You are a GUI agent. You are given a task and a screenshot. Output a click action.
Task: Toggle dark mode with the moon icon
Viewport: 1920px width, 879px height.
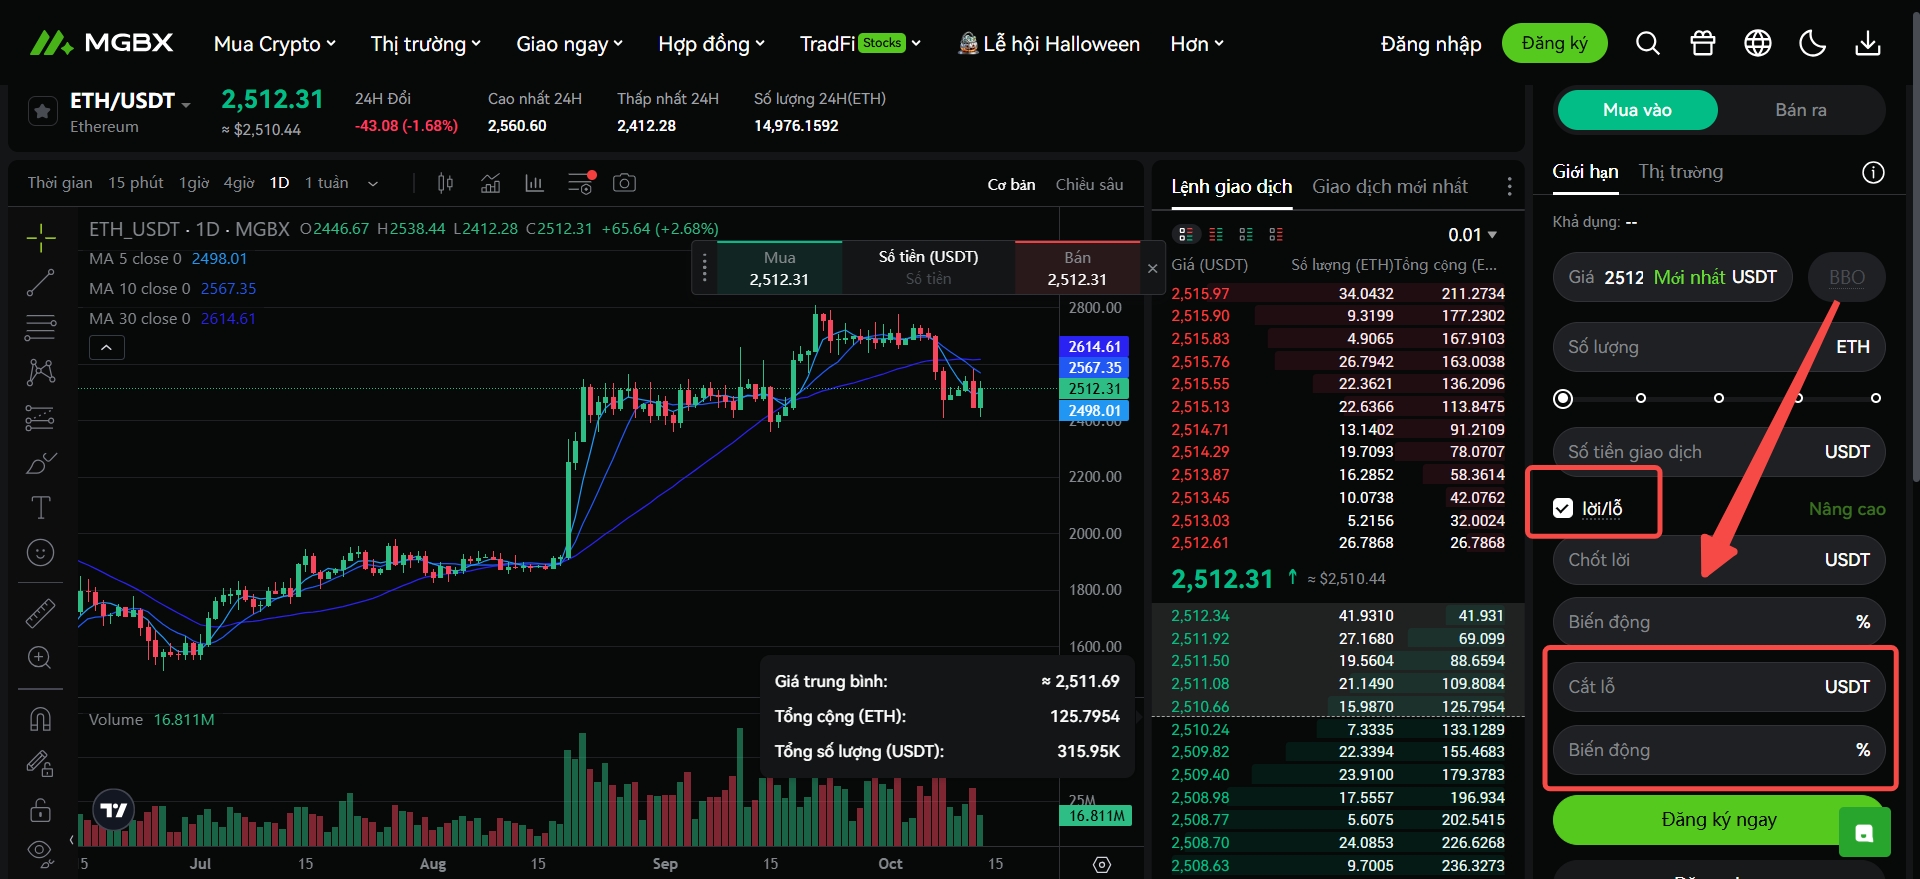coord(1812,43)
